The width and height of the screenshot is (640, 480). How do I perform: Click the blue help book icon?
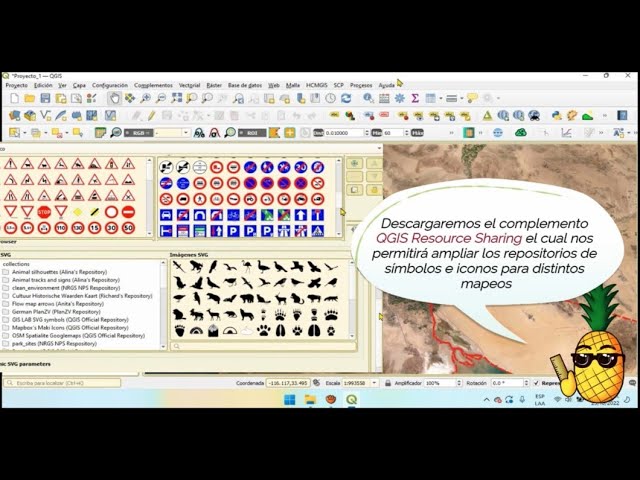622,116
